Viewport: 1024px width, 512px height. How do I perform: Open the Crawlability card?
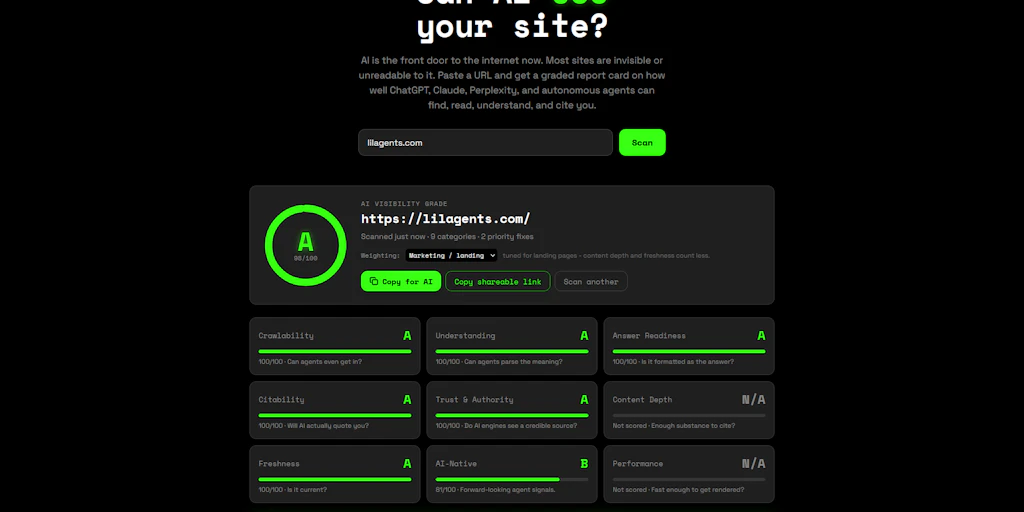pyautogui.click(x=334, y=346)
